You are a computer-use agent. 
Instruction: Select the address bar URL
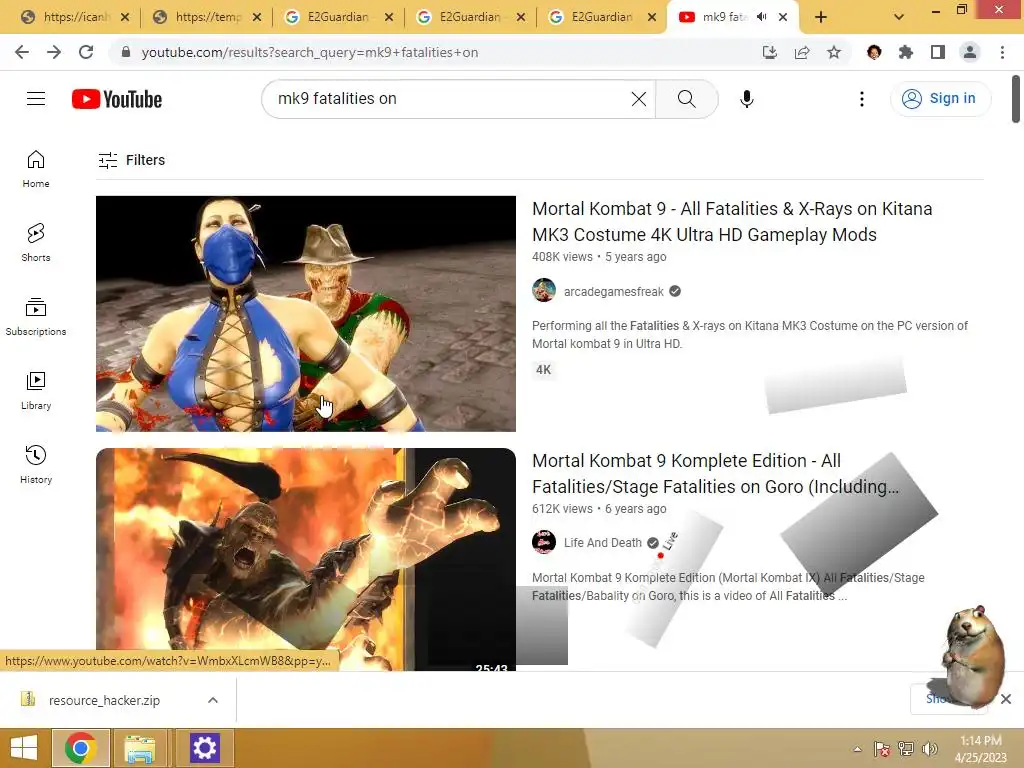click(310, 52)
